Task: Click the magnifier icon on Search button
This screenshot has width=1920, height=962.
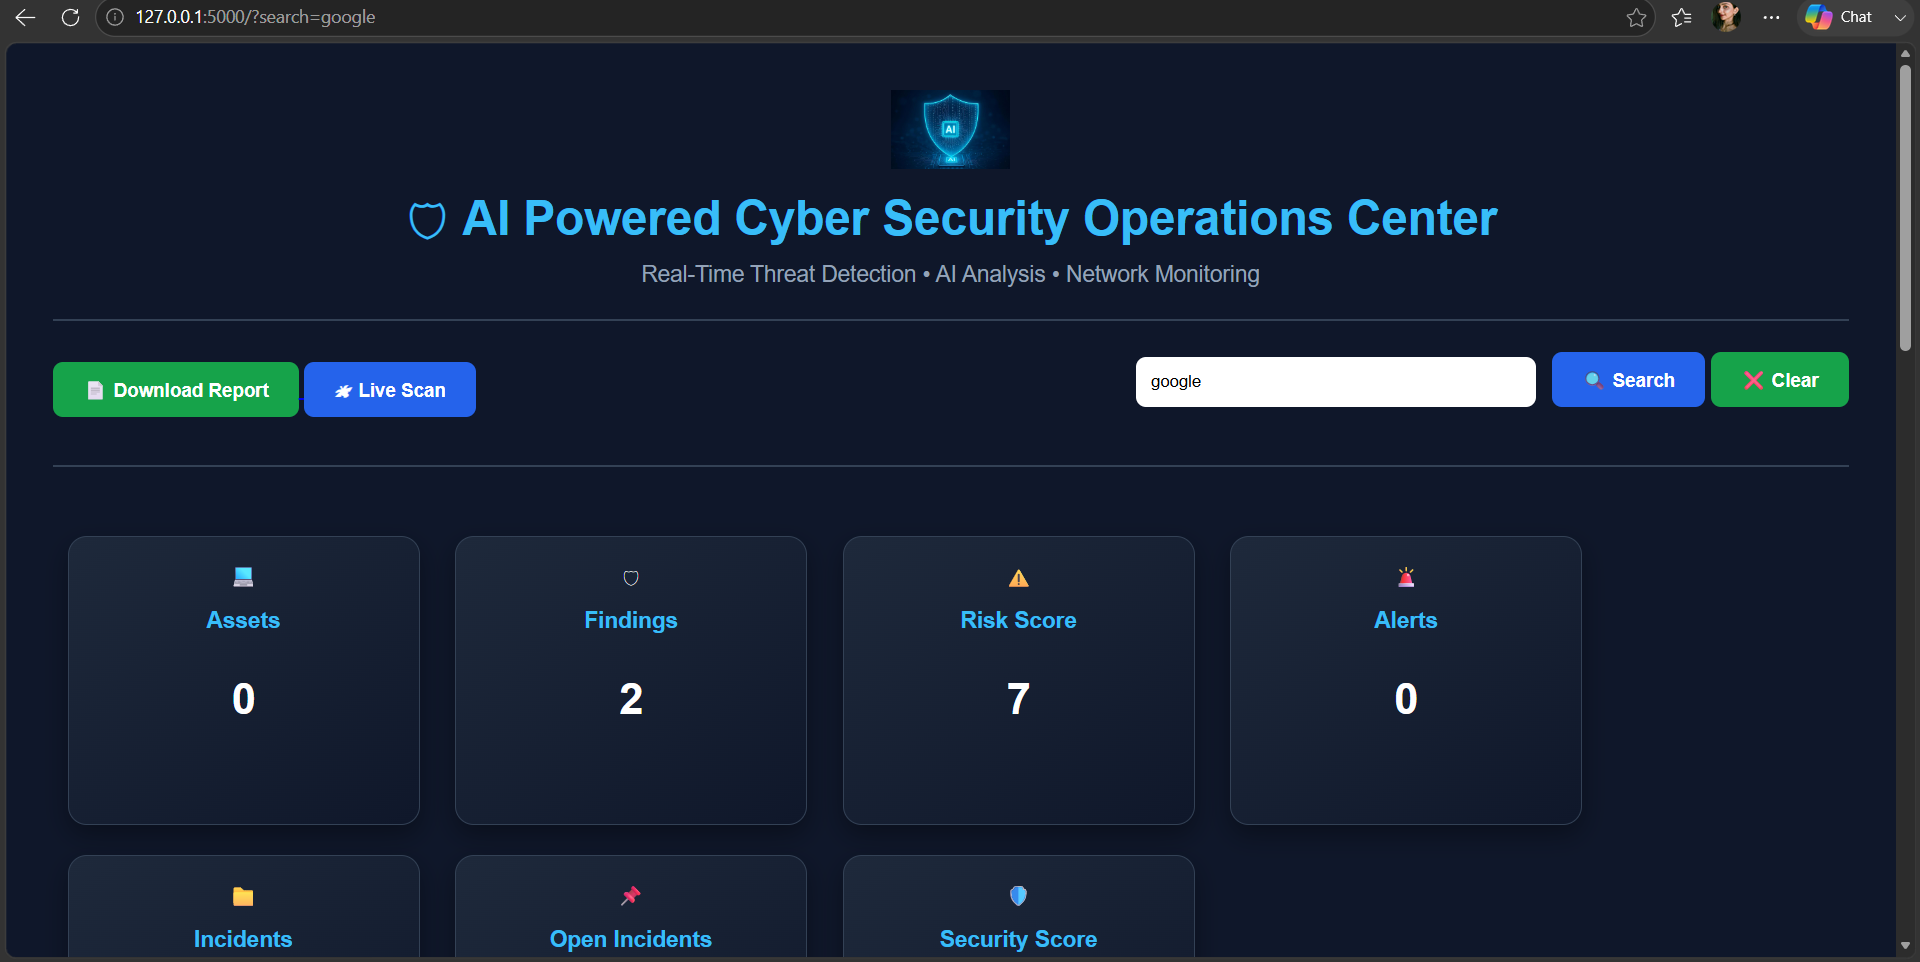Action: coord(1594,380)
